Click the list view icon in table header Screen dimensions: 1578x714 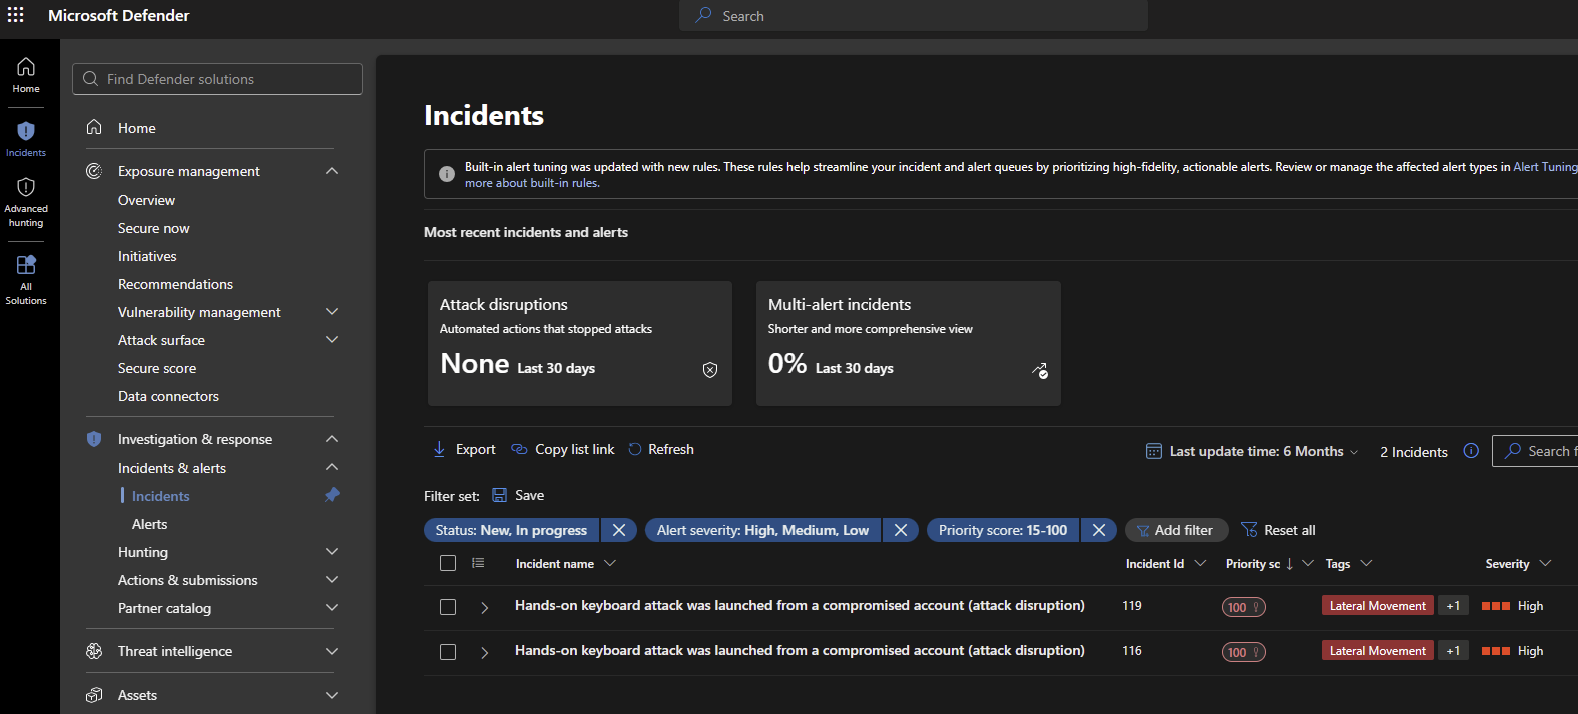tap(478, 563)
